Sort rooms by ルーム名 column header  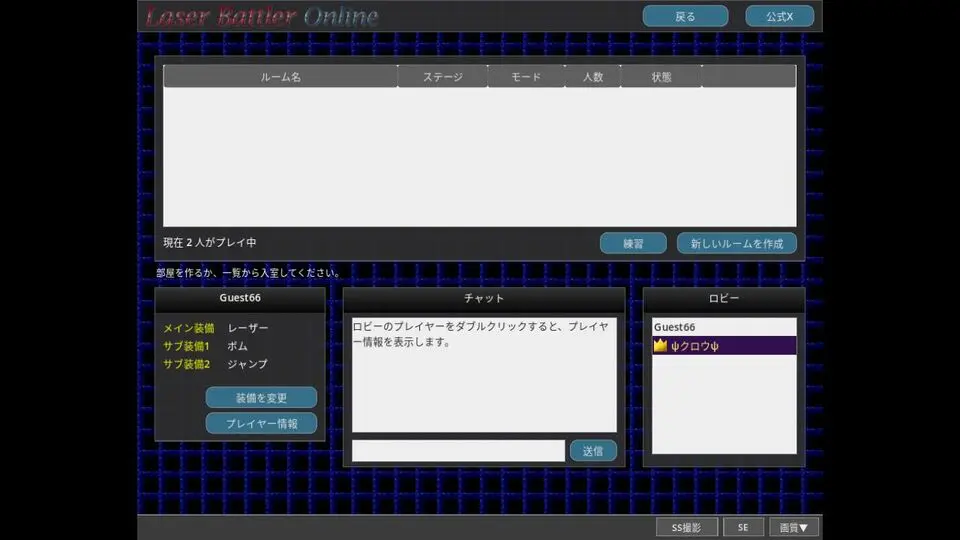pos(280,77)
